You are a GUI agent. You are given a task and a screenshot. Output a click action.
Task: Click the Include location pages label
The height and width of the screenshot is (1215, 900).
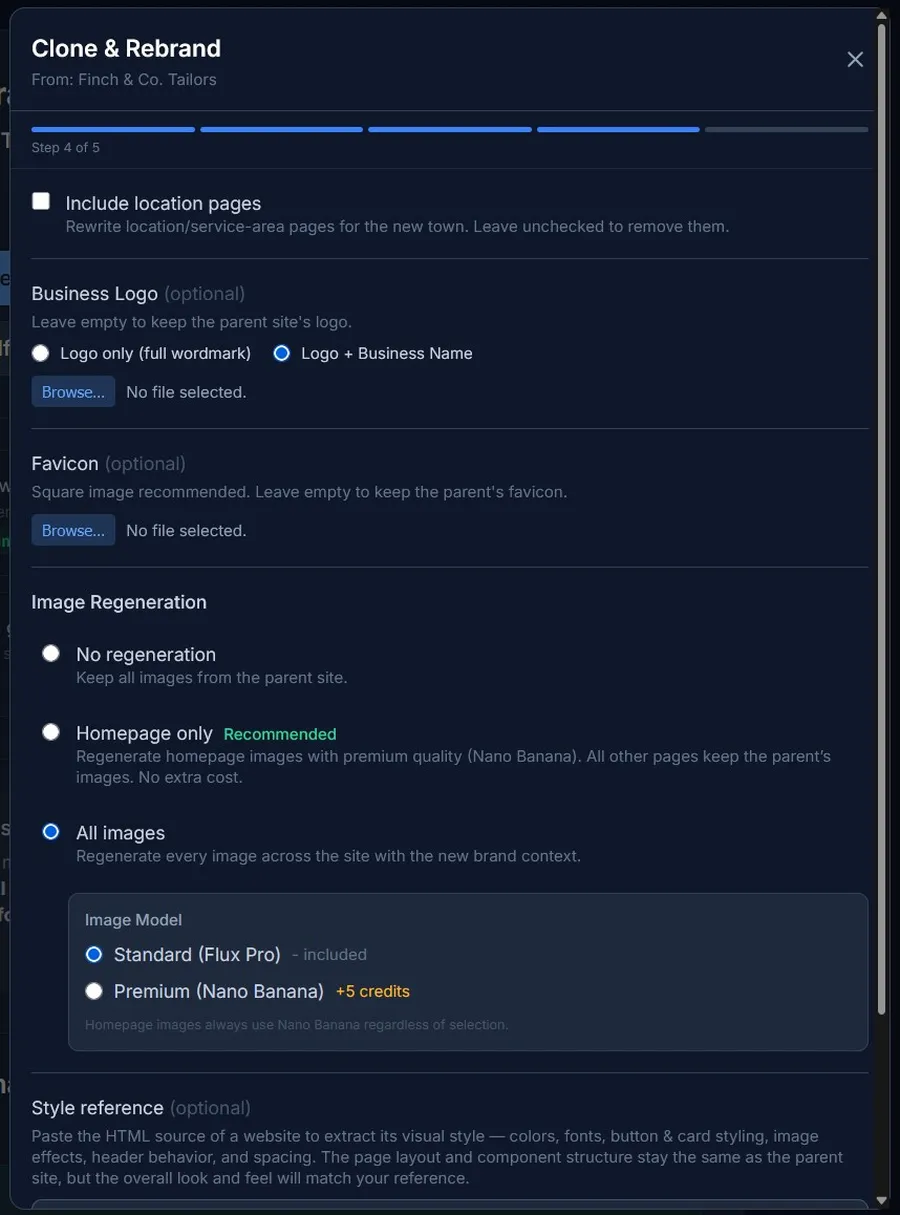click(x=163, y=203)
